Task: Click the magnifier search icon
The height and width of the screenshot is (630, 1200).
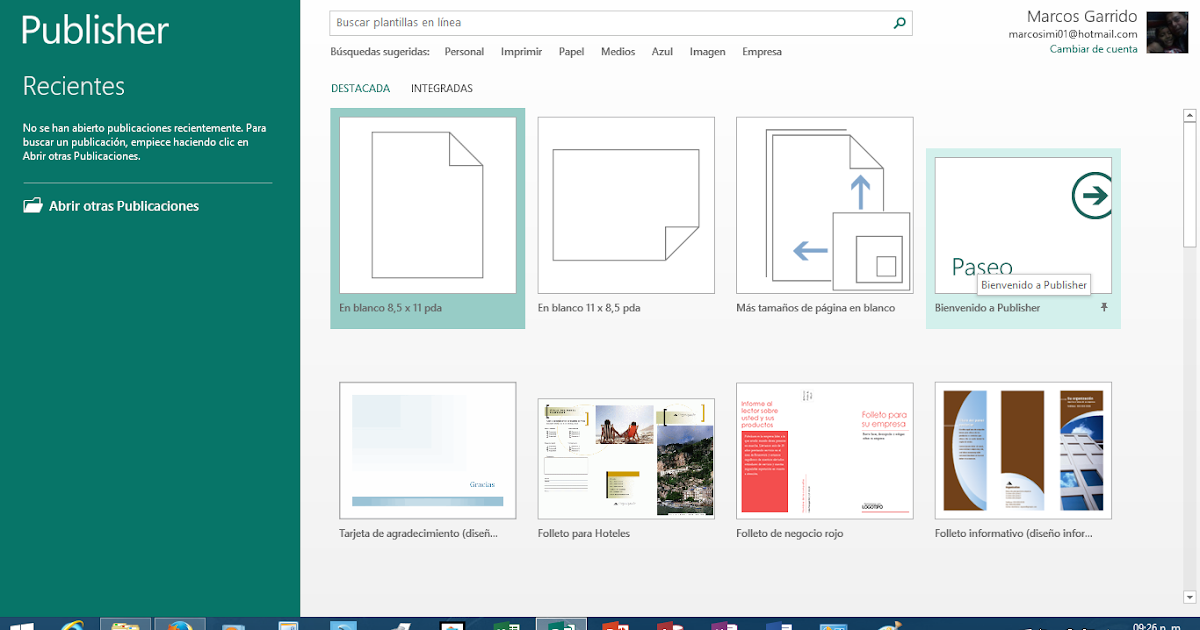Action: point(900,22)
